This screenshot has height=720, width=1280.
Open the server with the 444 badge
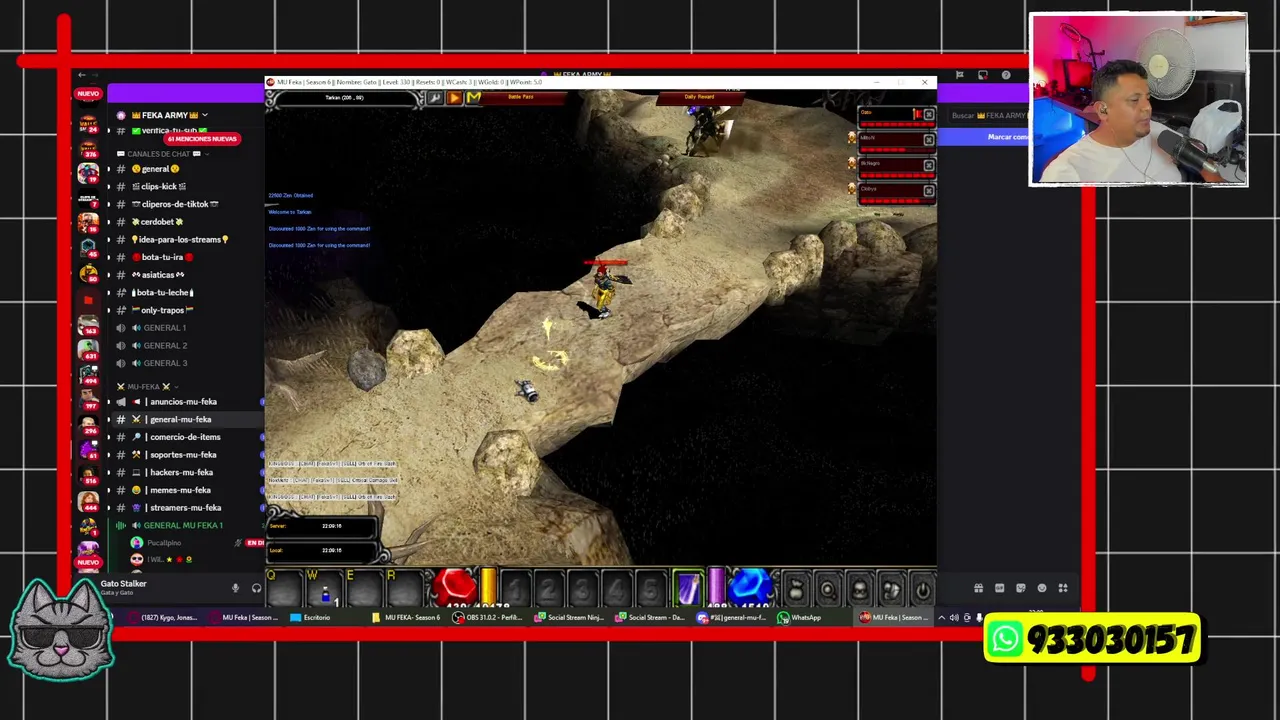[88, 501]
